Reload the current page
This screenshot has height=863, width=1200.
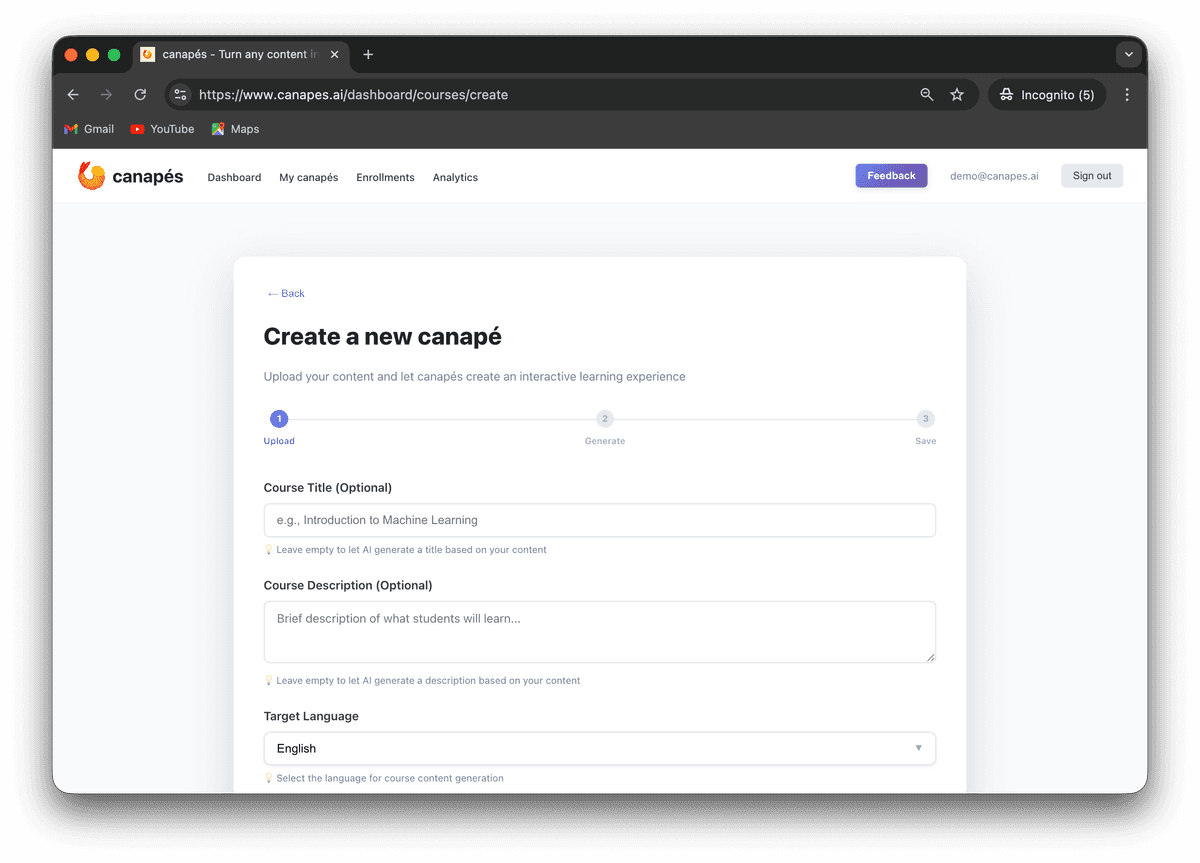pyautogui.click(x=140, y=94)
